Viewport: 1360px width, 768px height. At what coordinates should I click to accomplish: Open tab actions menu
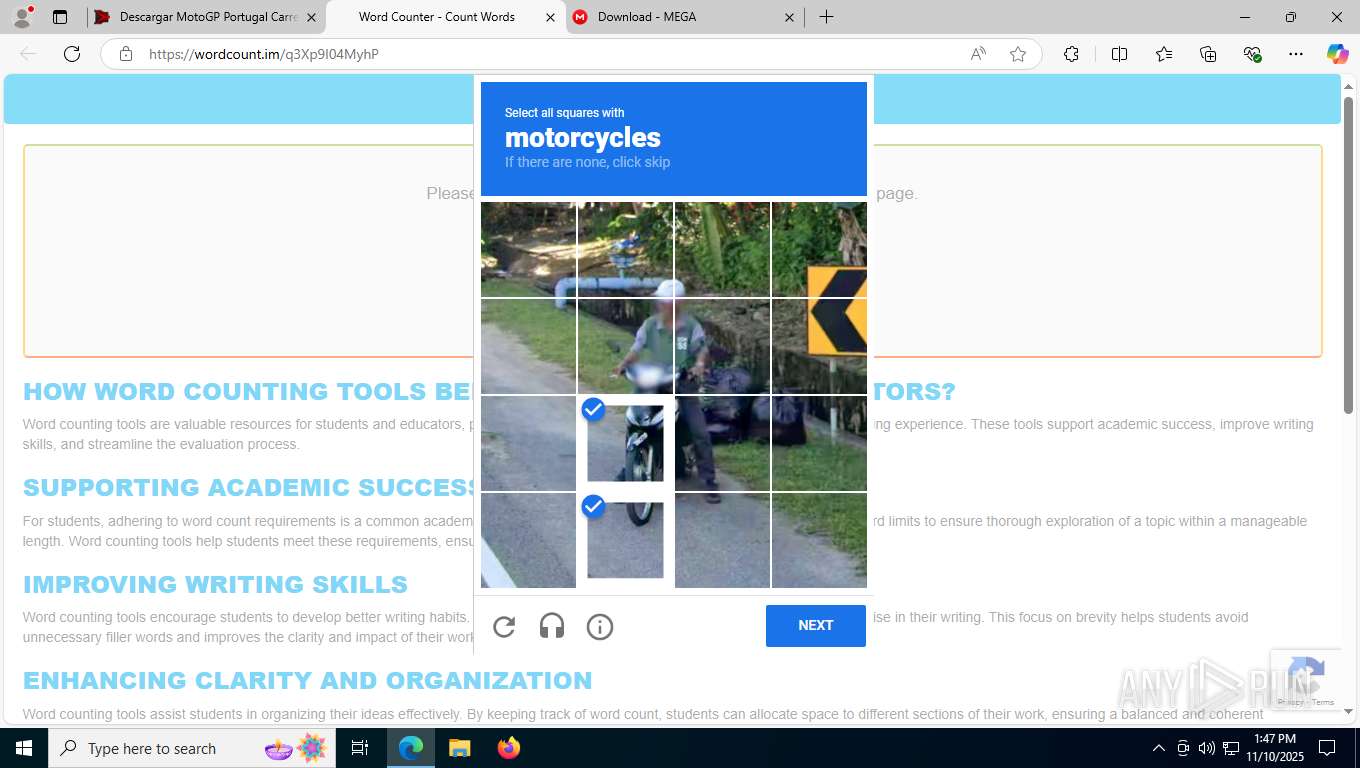60,17
